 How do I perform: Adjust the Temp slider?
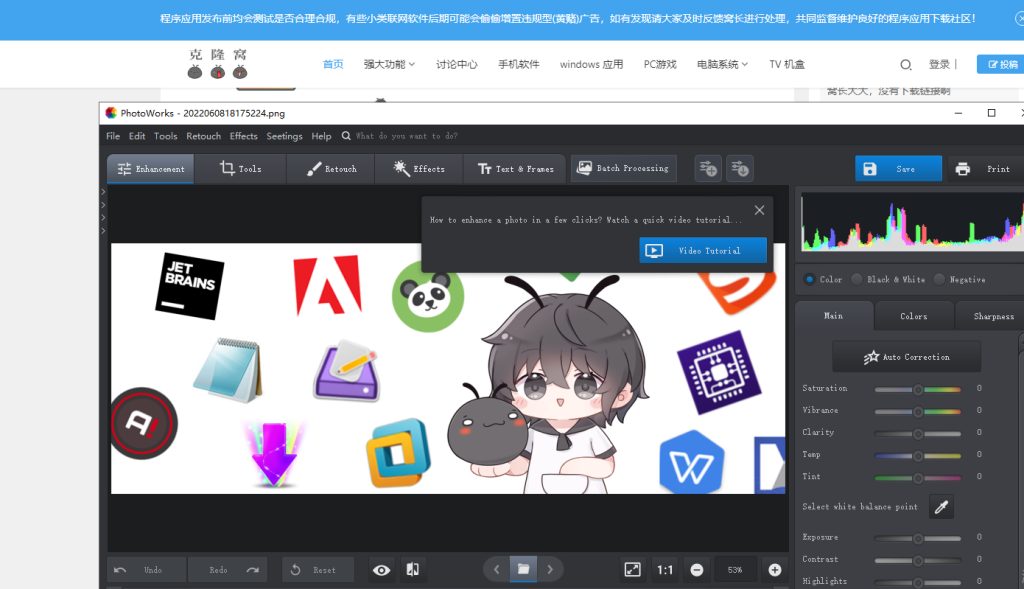click(x=918, y=456)
